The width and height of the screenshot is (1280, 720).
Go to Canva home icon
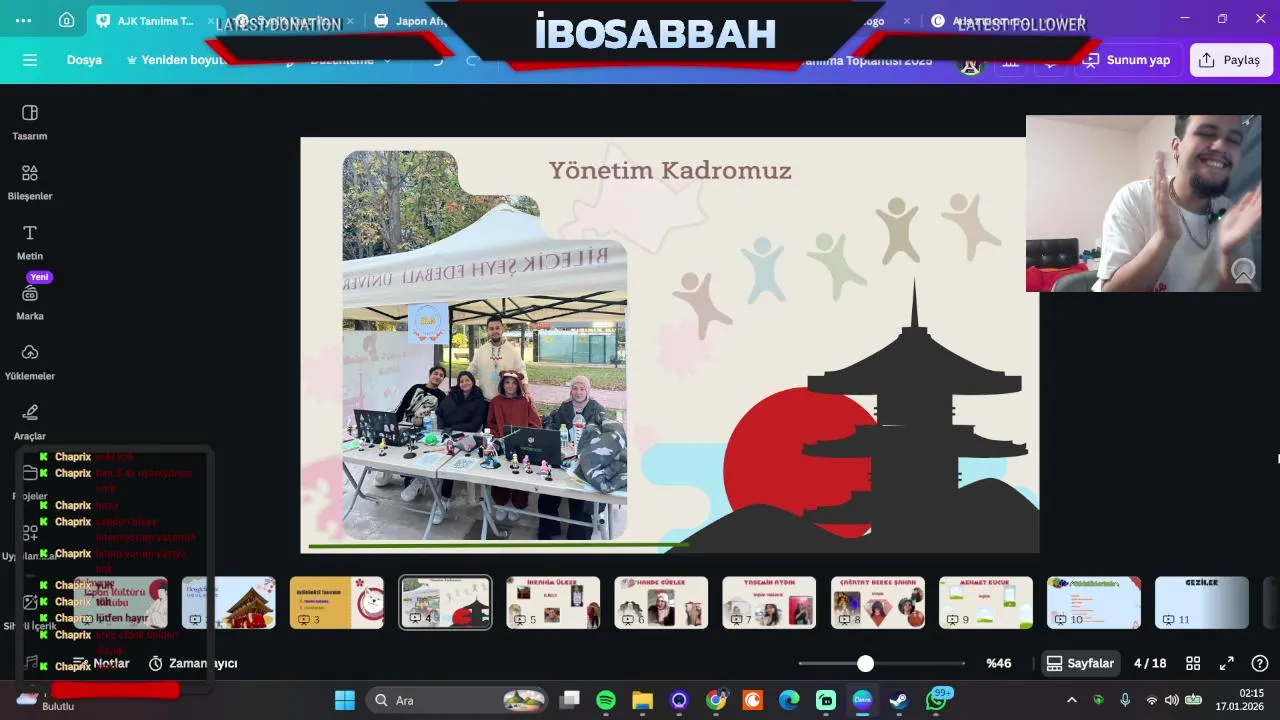coord(66,20)
